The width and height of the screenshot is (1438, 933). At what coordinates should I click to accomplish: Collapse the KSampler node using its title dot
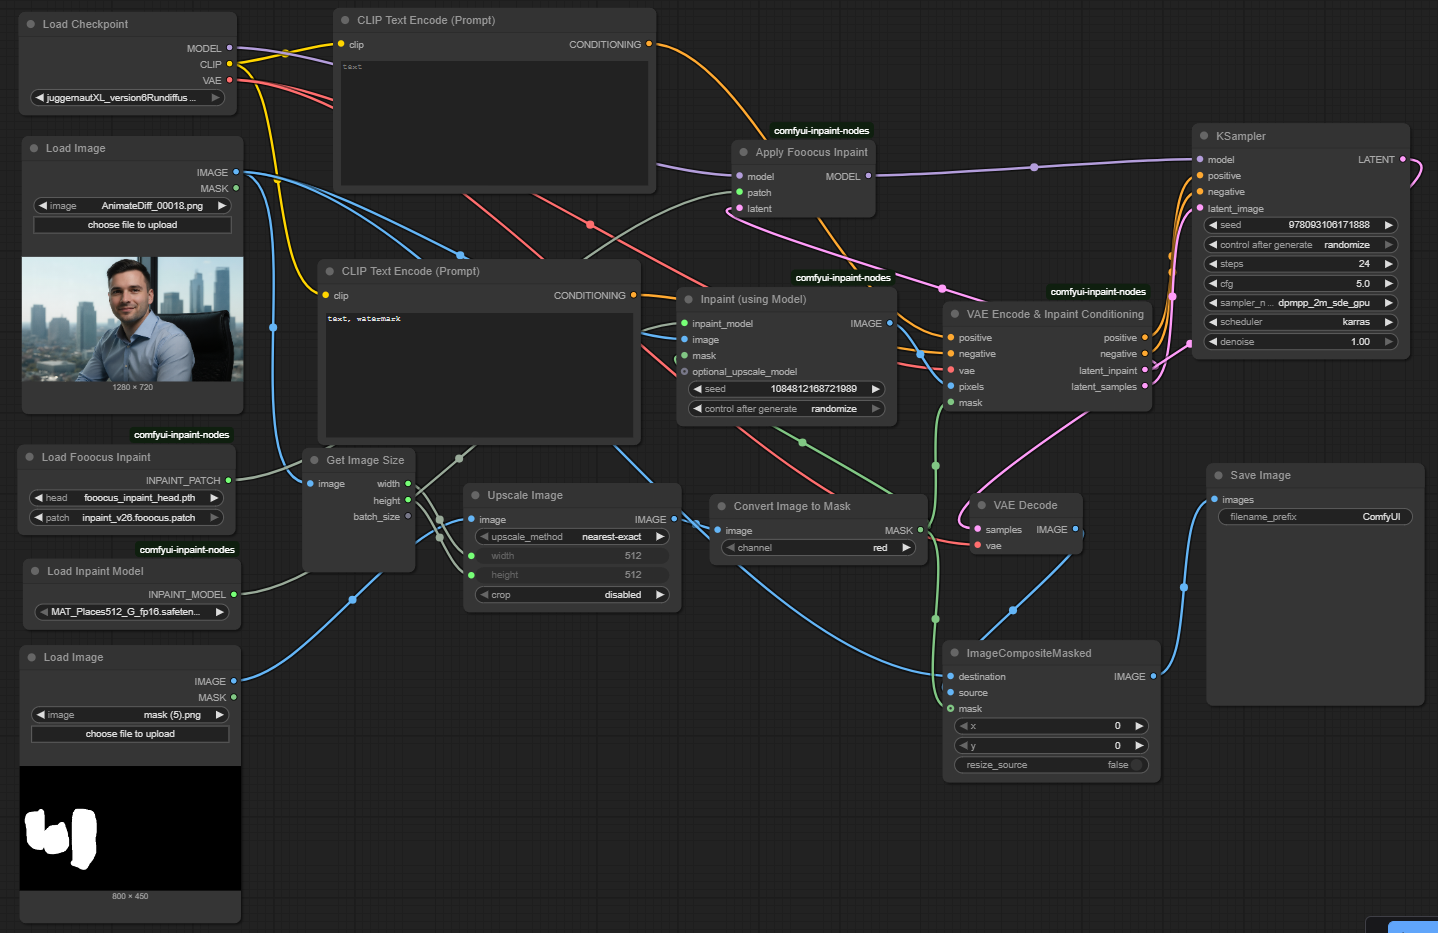1203,136
